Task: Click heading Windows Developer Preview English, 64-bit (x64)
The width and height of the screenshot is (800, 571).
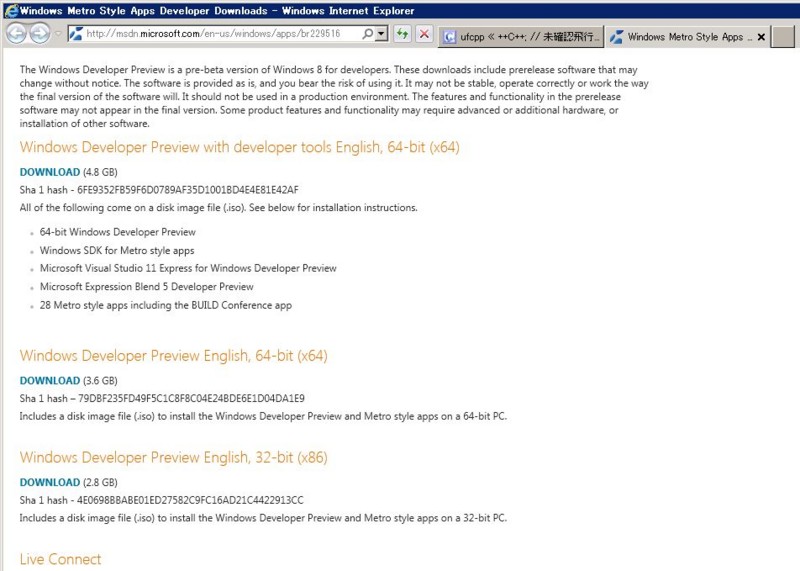Action: (173, 356)
